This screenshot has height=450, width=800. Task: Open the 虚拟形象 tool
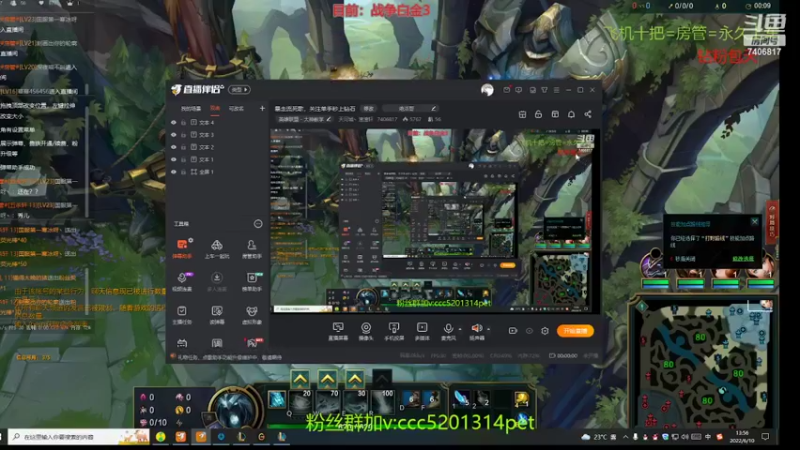pyautogui.click(x=252, y=314)
